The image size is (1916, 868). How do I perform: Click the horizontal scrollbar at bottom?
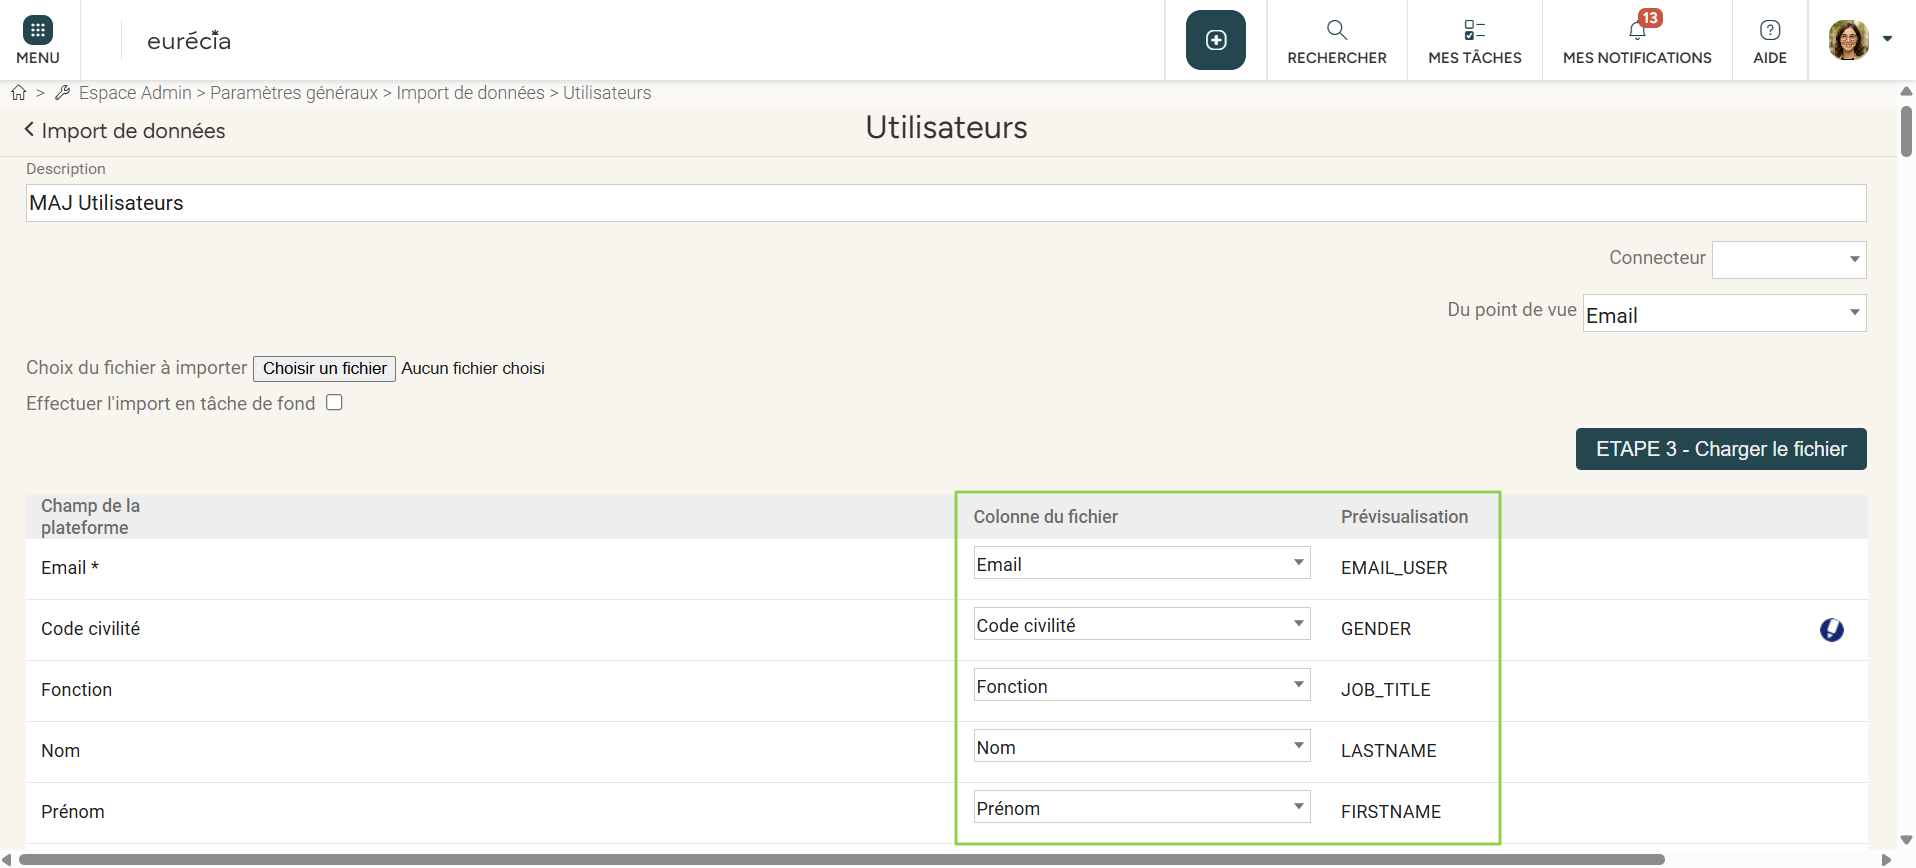[840, 859]
